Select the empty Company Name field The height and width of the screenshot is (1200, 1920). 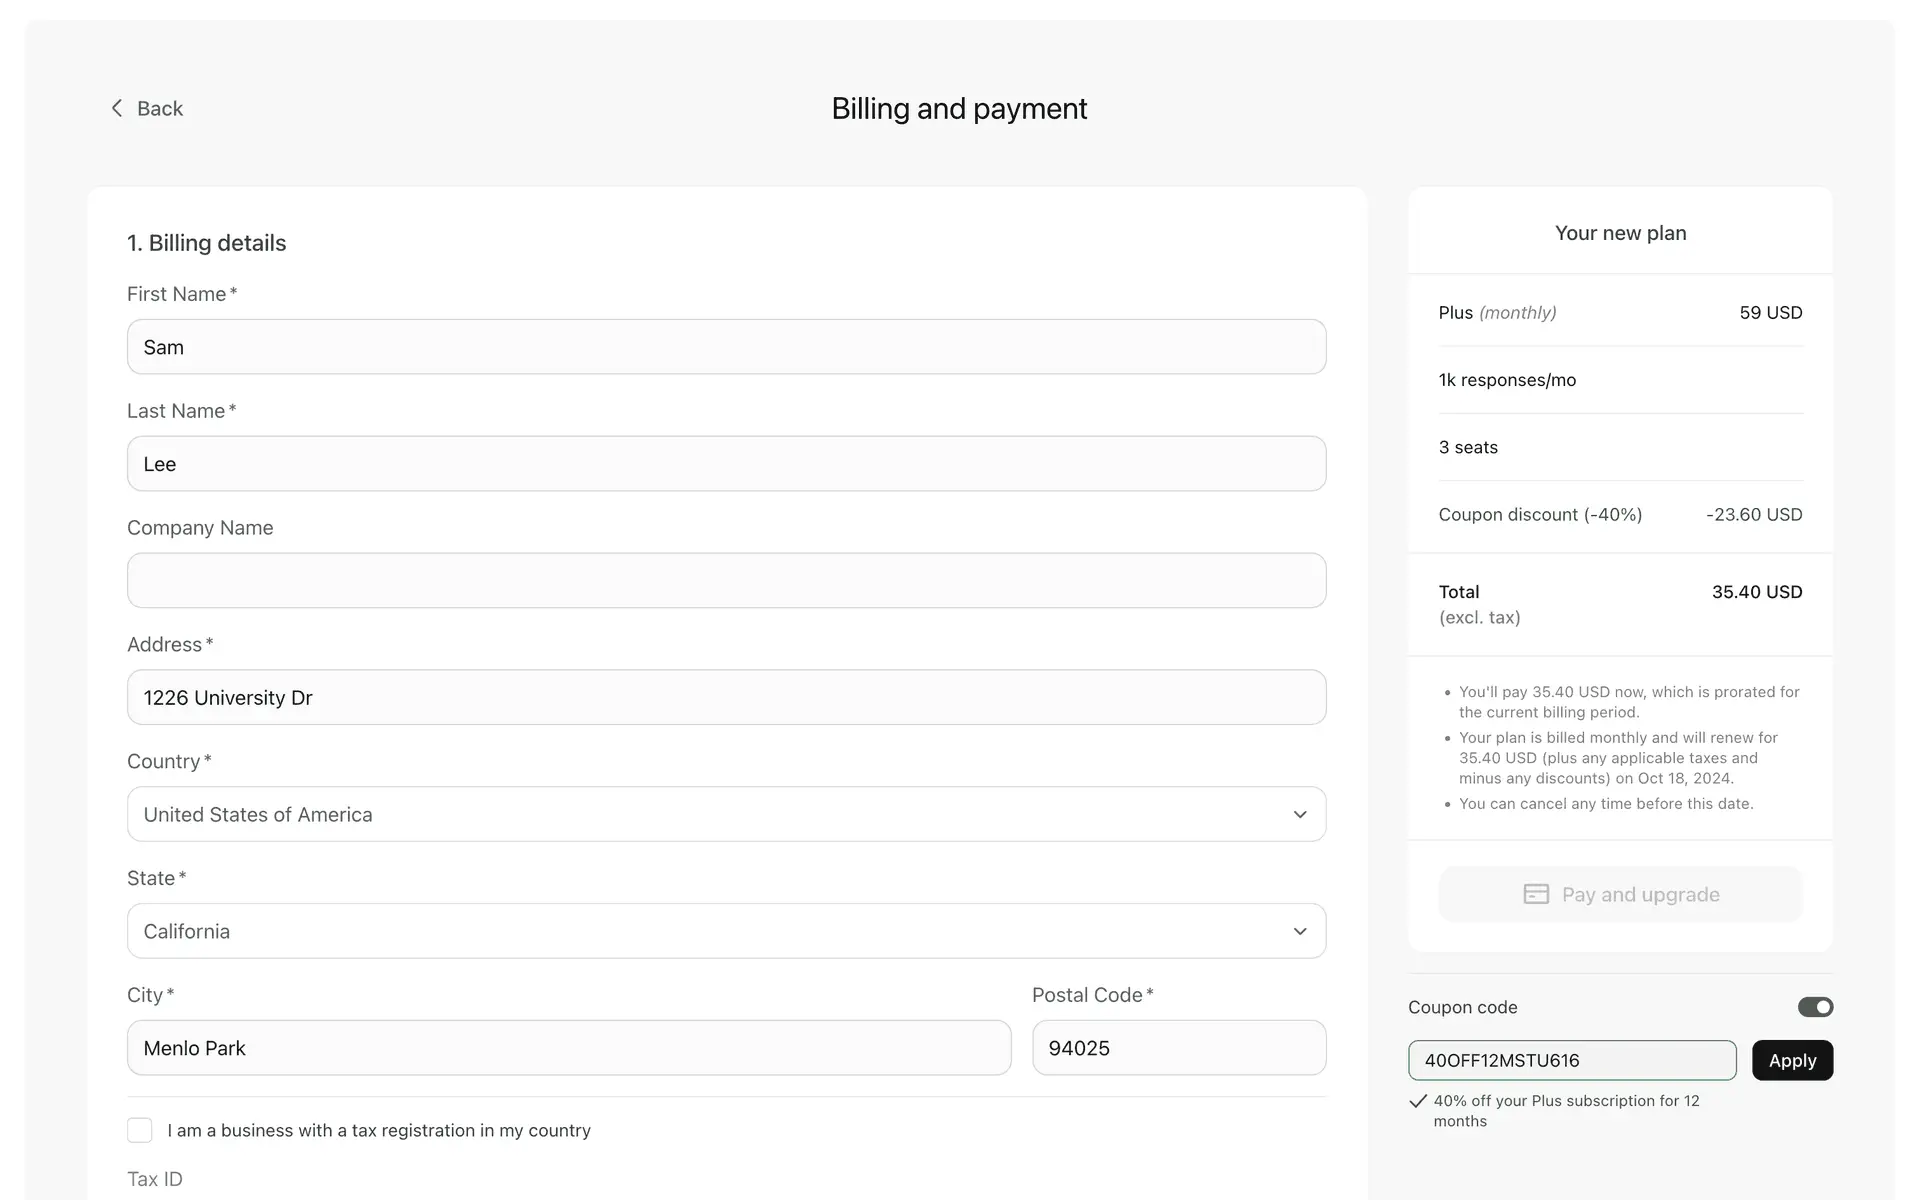pos(726,580)
